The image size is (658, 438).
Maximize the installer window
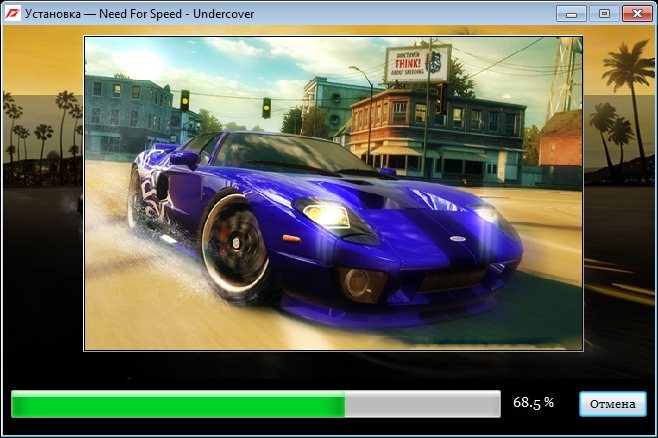[603, 13]
